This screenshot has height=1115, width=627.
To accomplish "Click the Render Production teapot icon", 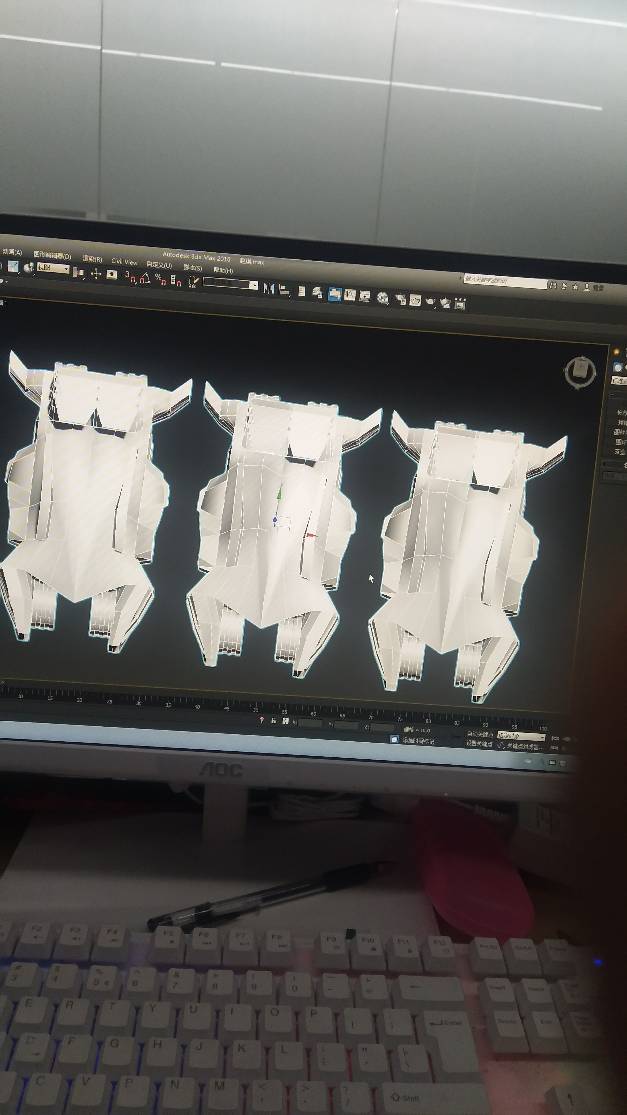I will (x=429, y=302).
